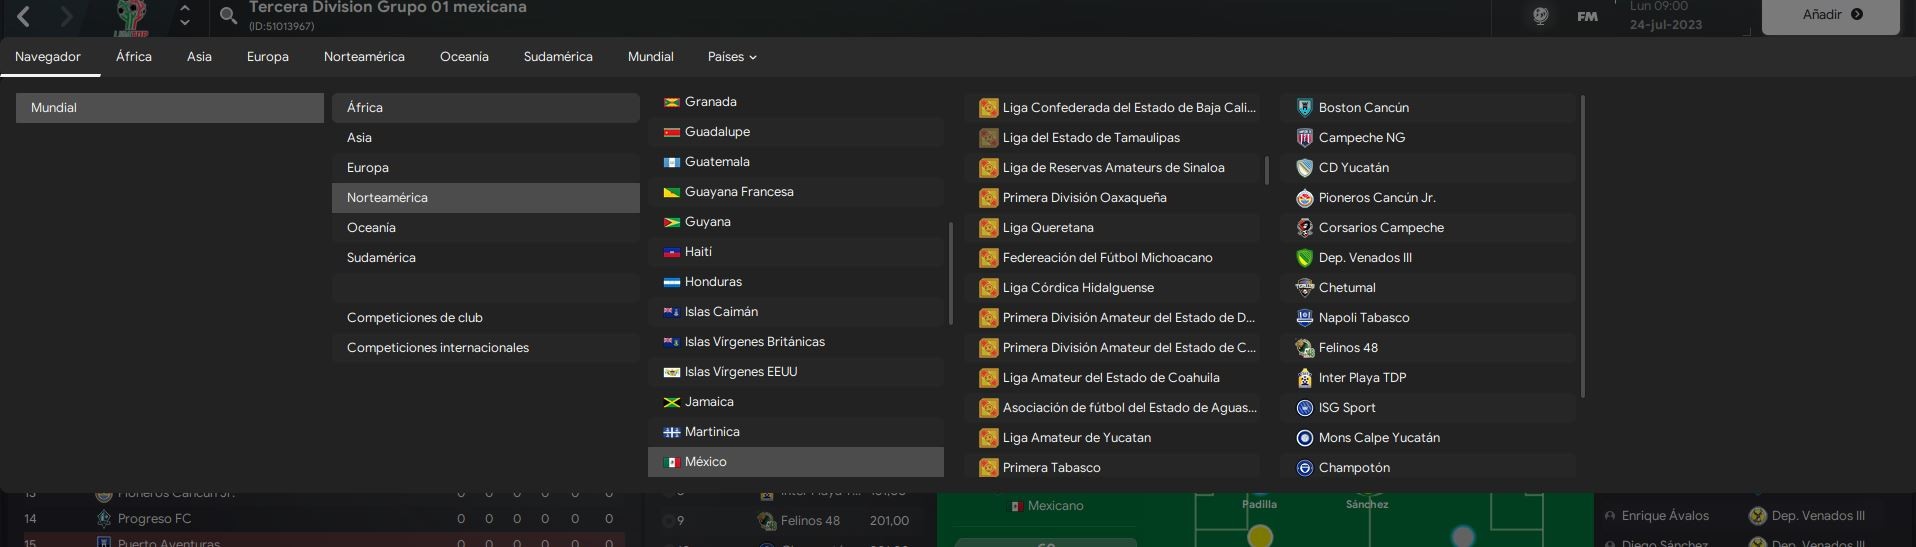Click the back navigation arrow
The width and height of the screenshot is (1916, 547).
(24, 16)
